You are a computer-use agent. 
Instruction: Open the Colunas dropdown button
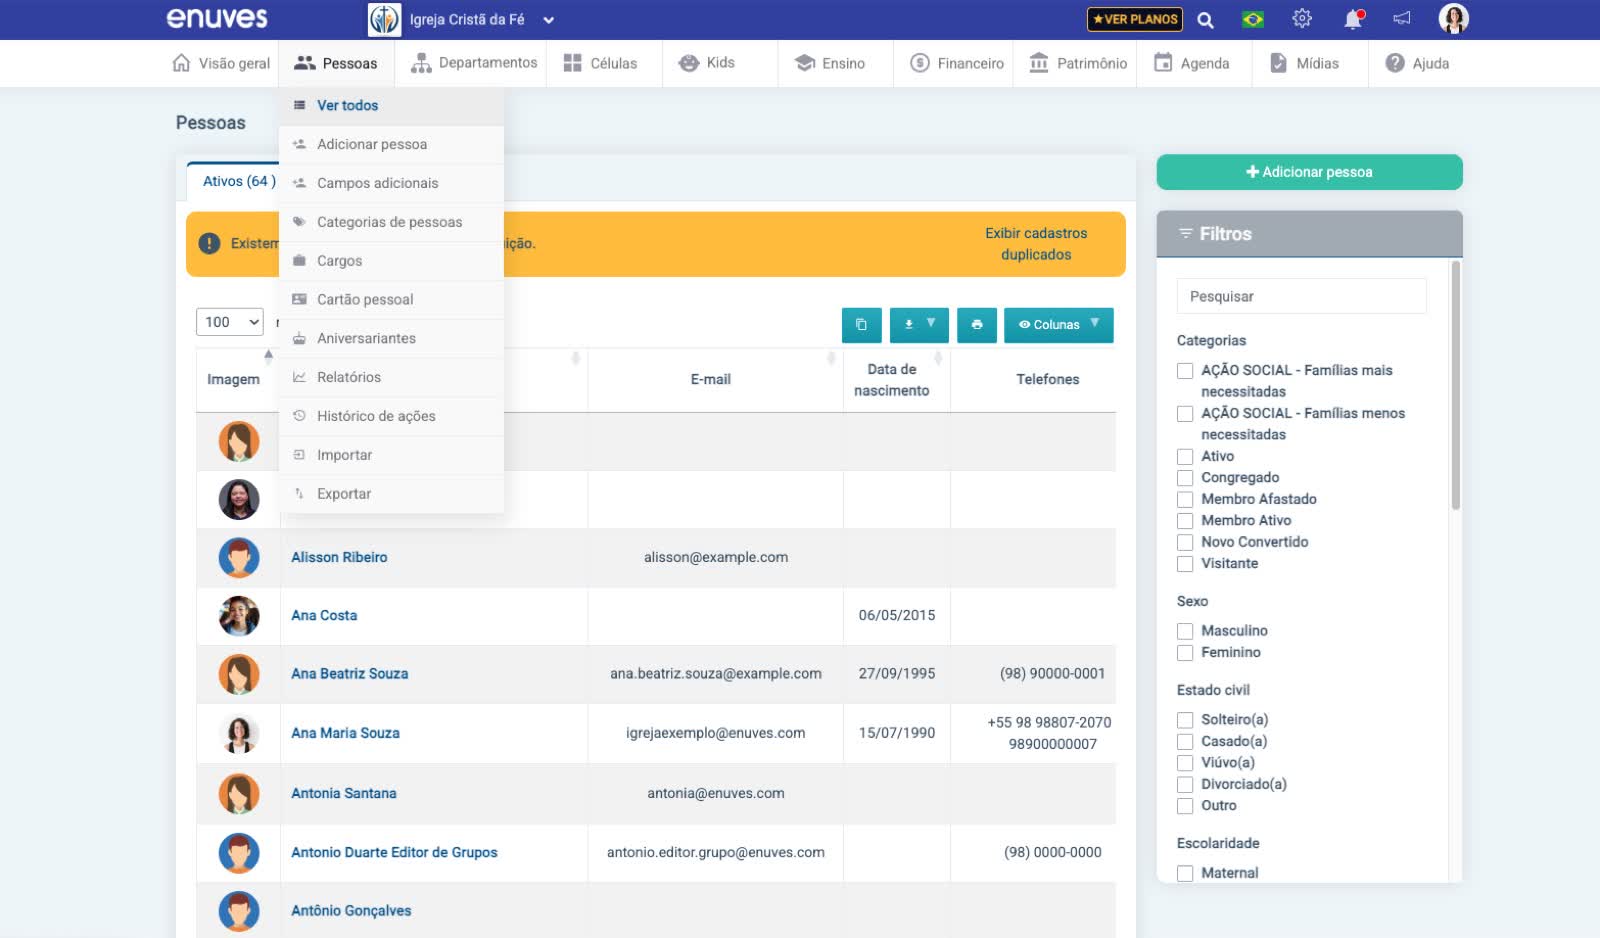click(1059, 324)
